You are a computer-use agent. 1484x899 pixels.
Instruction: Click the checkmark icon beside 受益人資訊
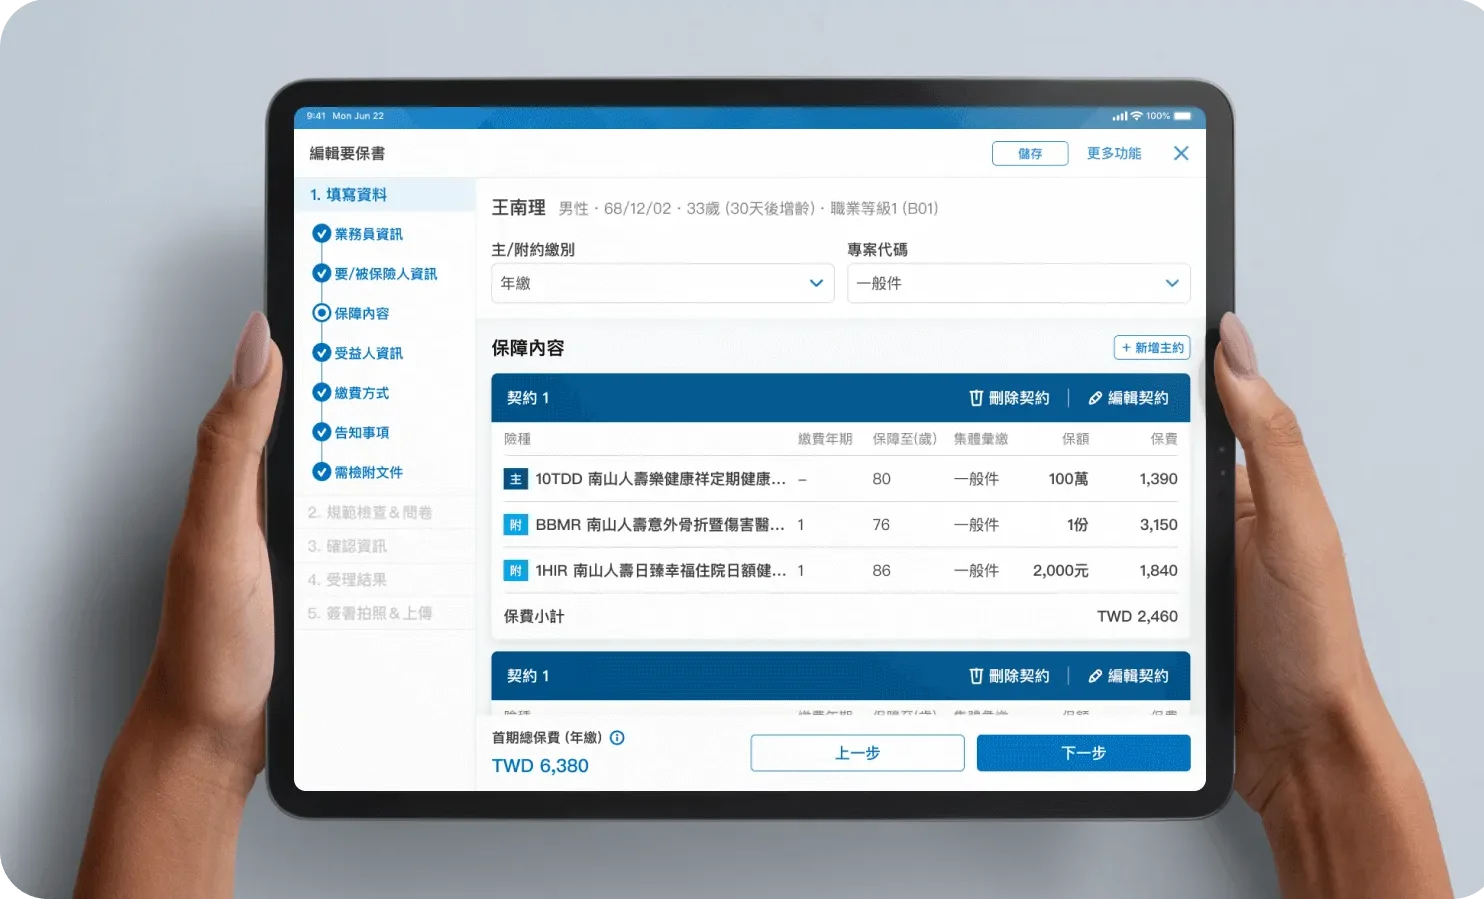coord(322,353)
